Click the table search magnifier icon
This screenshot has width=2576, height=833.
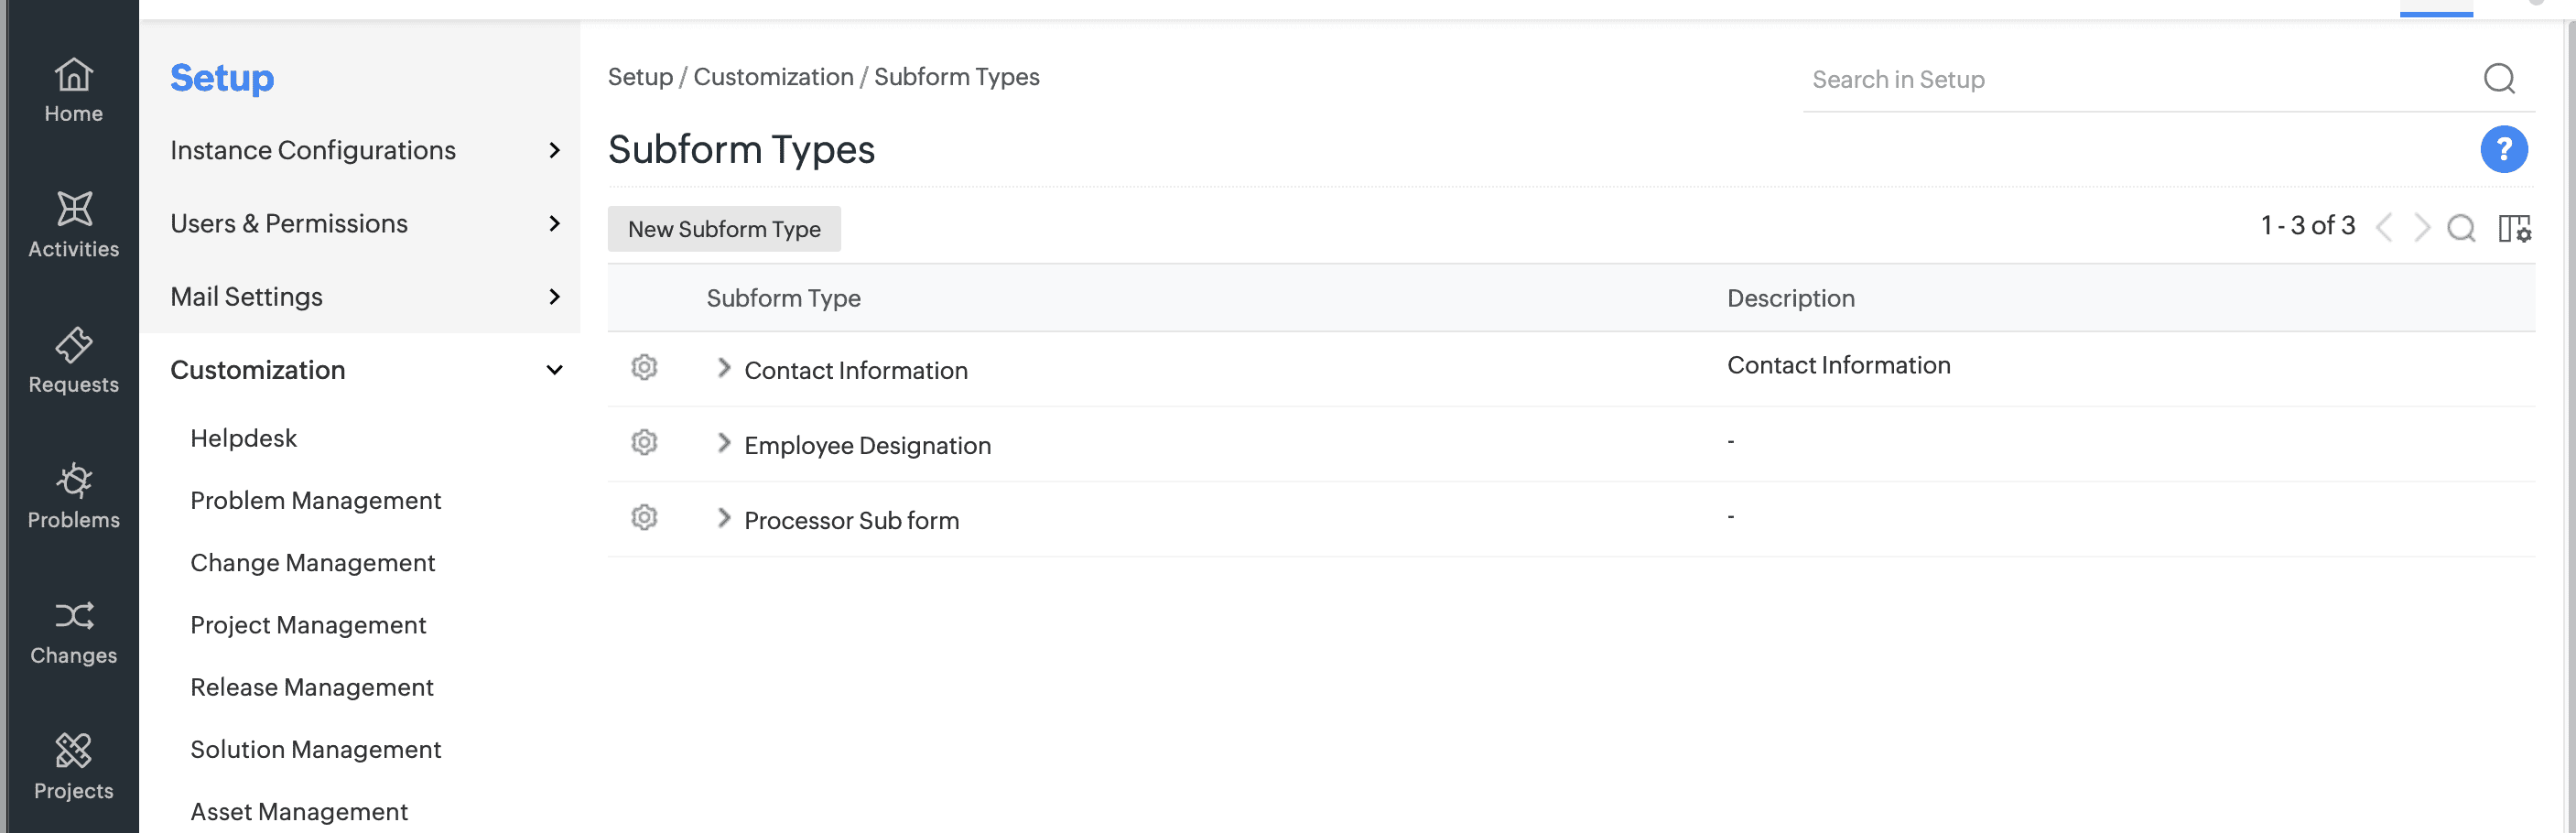(x=2461, y=229)
